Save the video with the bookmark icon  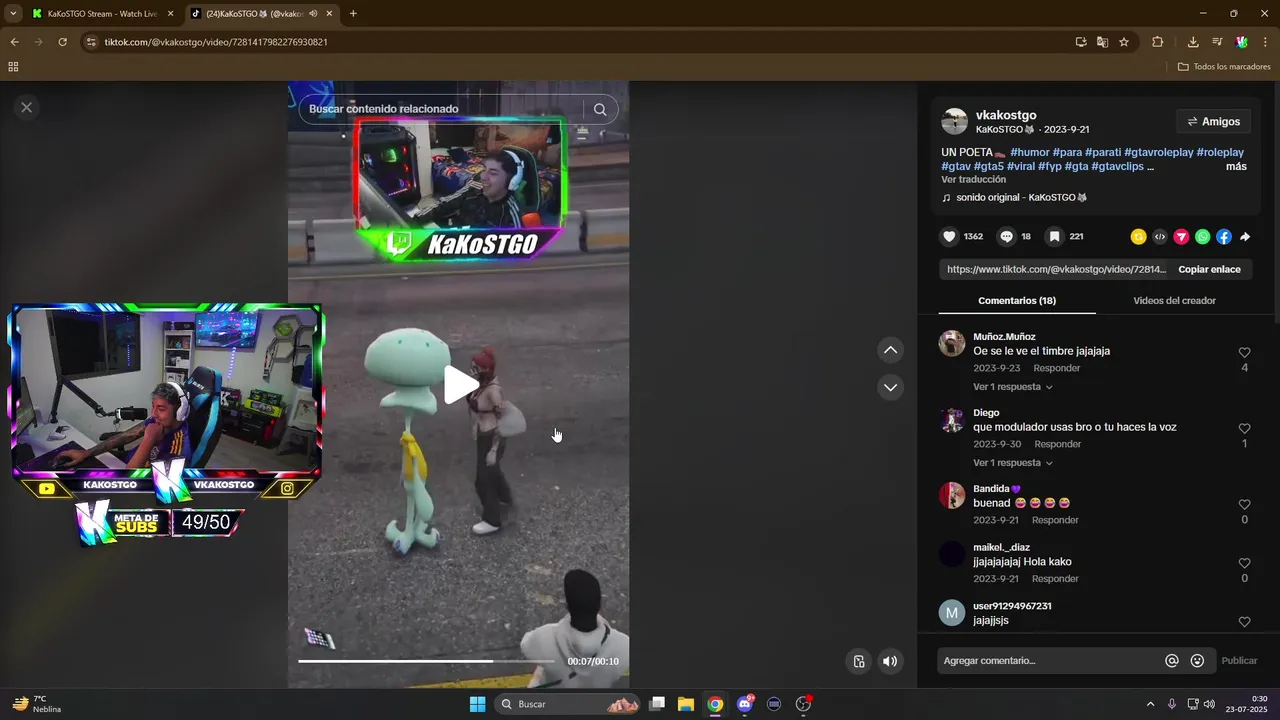1054,237
